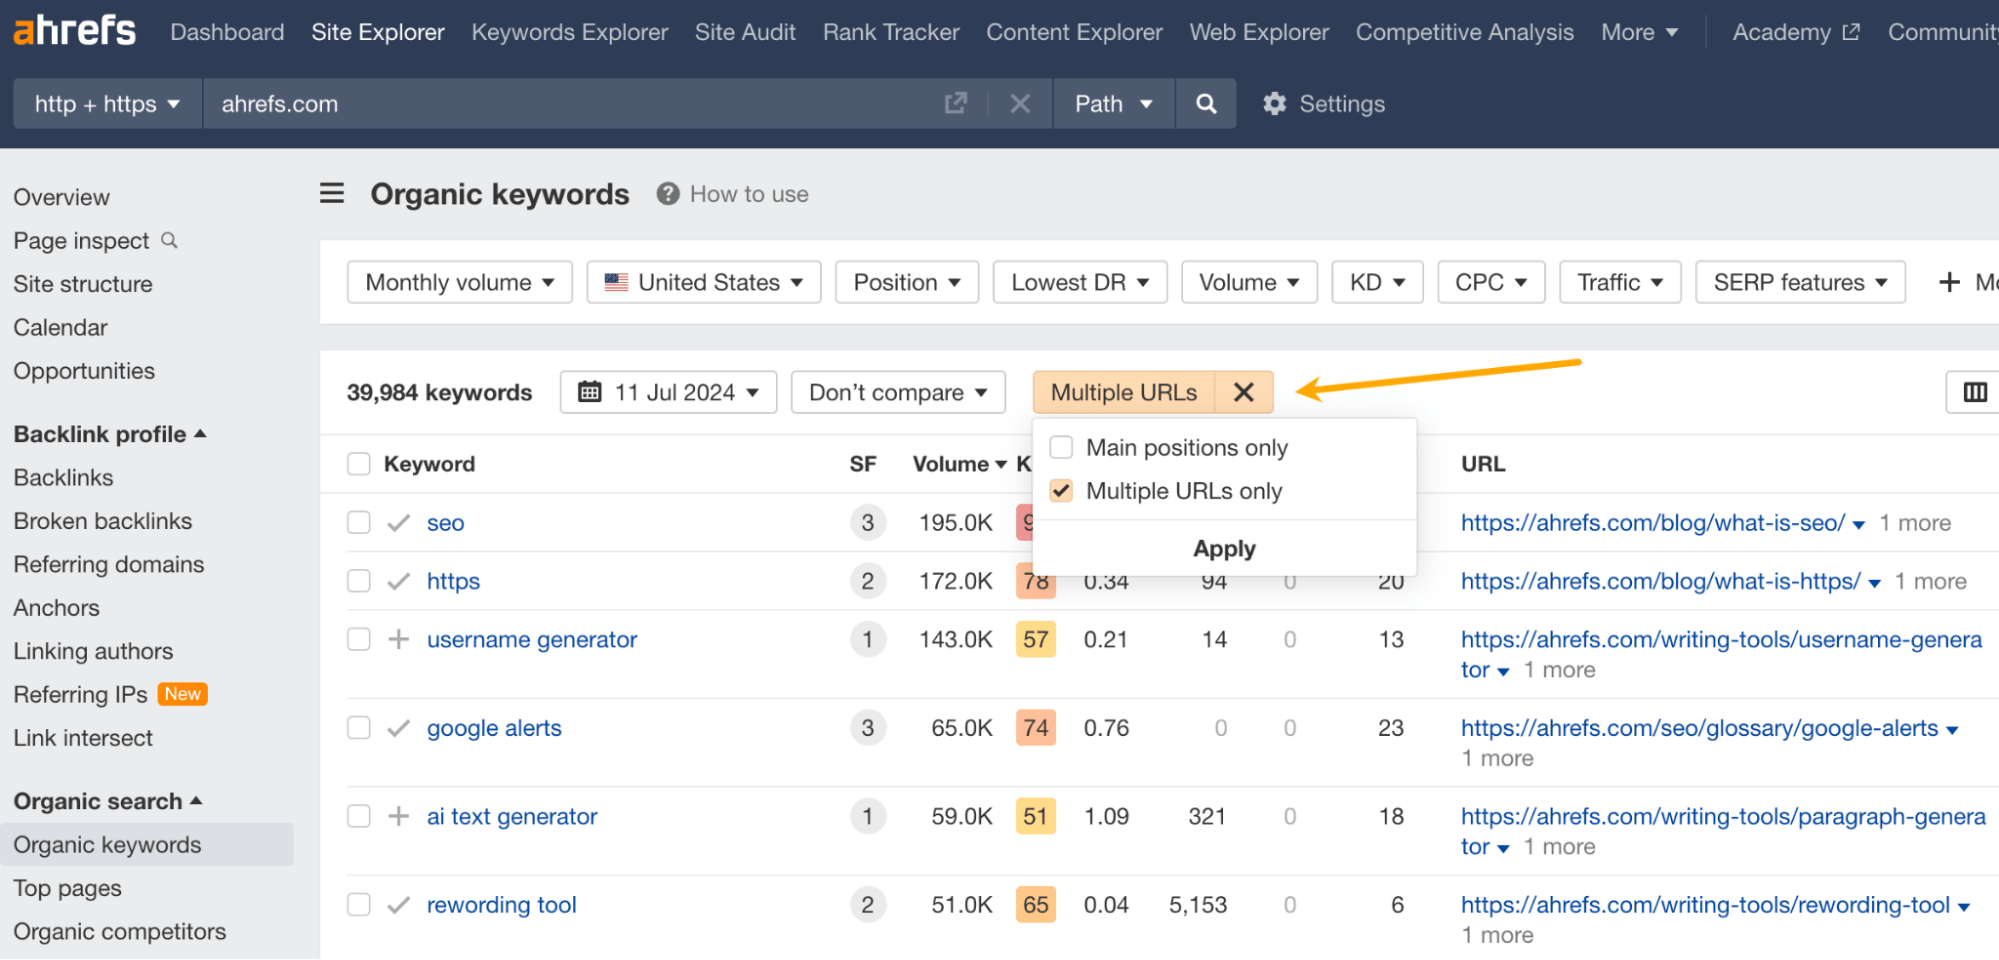This screenshot has height=960, width=1999.
Task: Switch to the Keywords Explorer menu item
Action: coord(569,31)
